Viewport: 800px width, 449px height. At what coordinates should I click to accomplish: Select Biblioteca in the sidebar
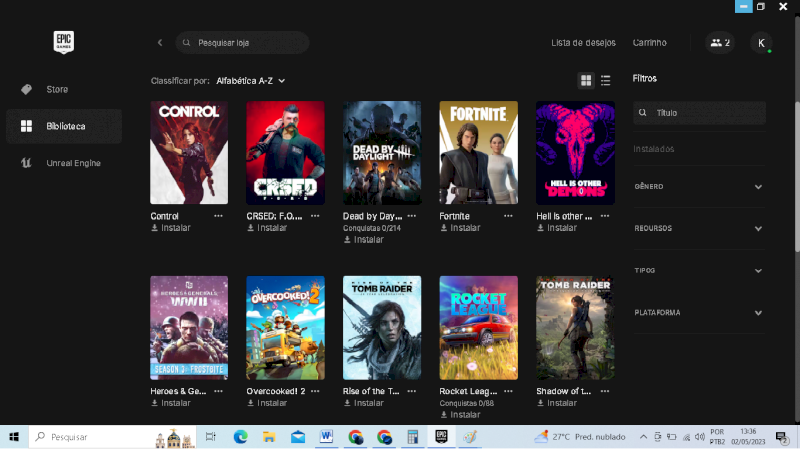(x=64, y=126)
